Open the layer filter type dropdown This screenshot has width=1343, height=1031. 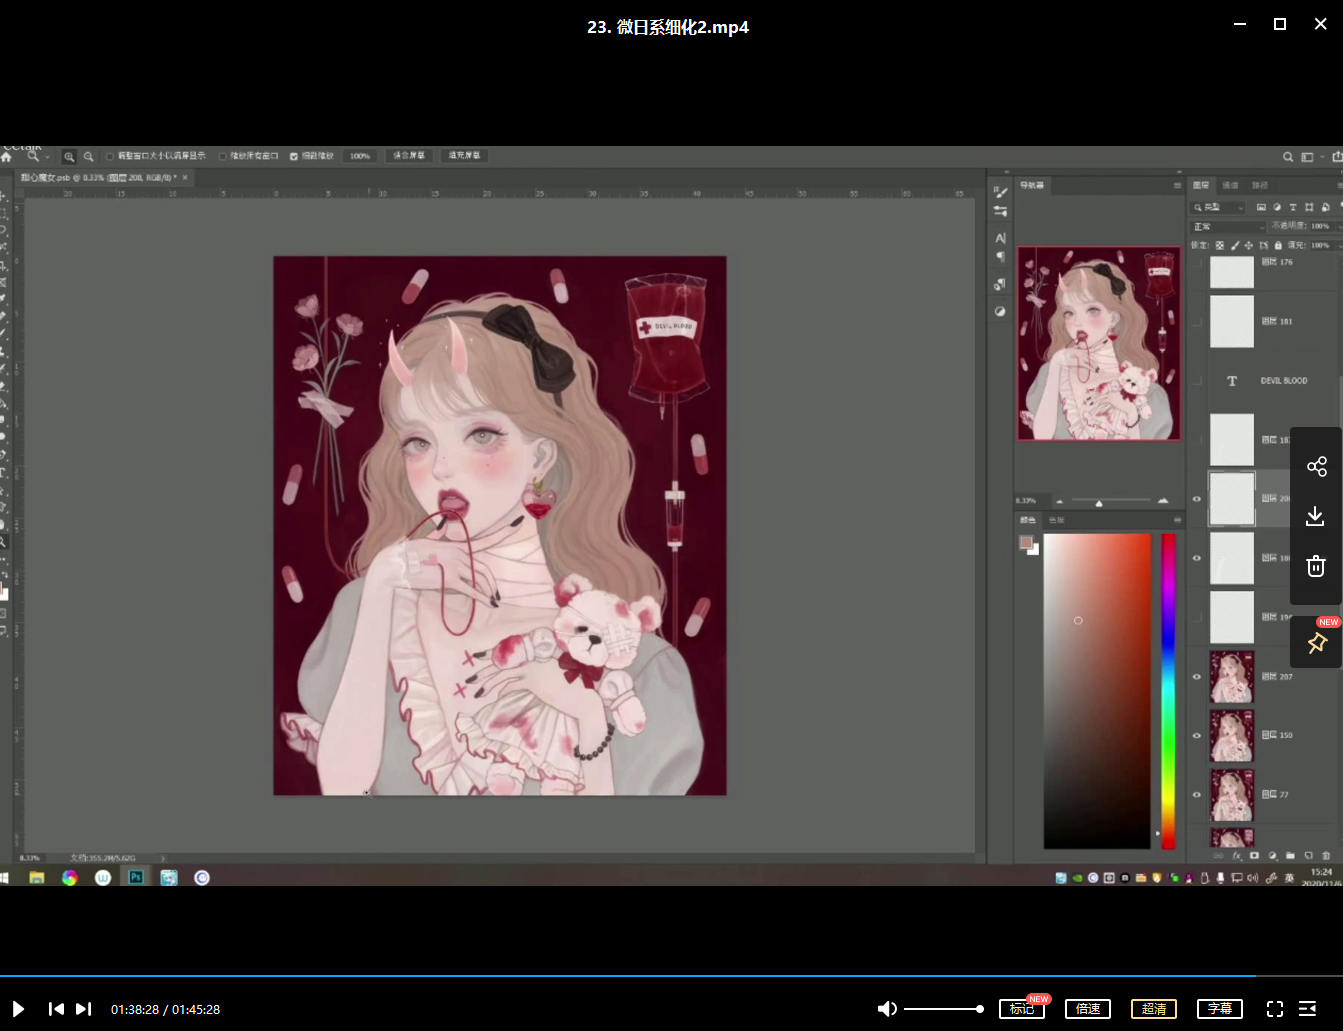click(1218, 207)
